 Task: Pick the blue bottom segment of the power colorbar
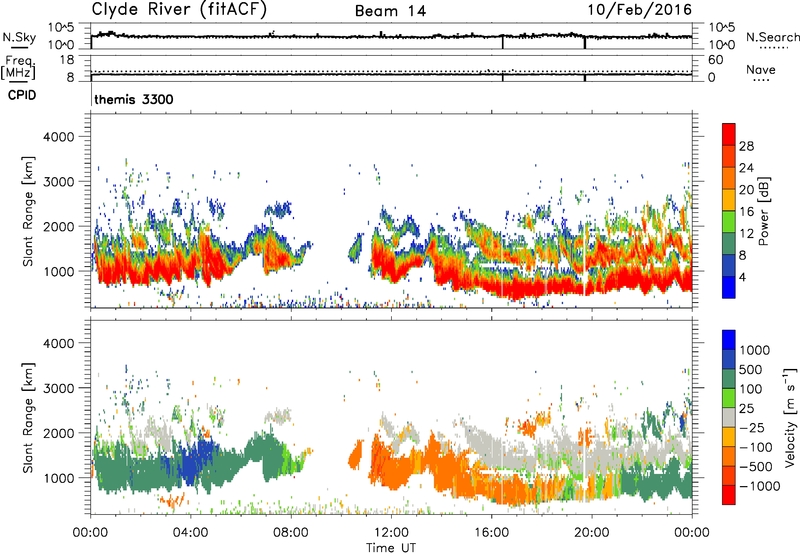point(729,287)
